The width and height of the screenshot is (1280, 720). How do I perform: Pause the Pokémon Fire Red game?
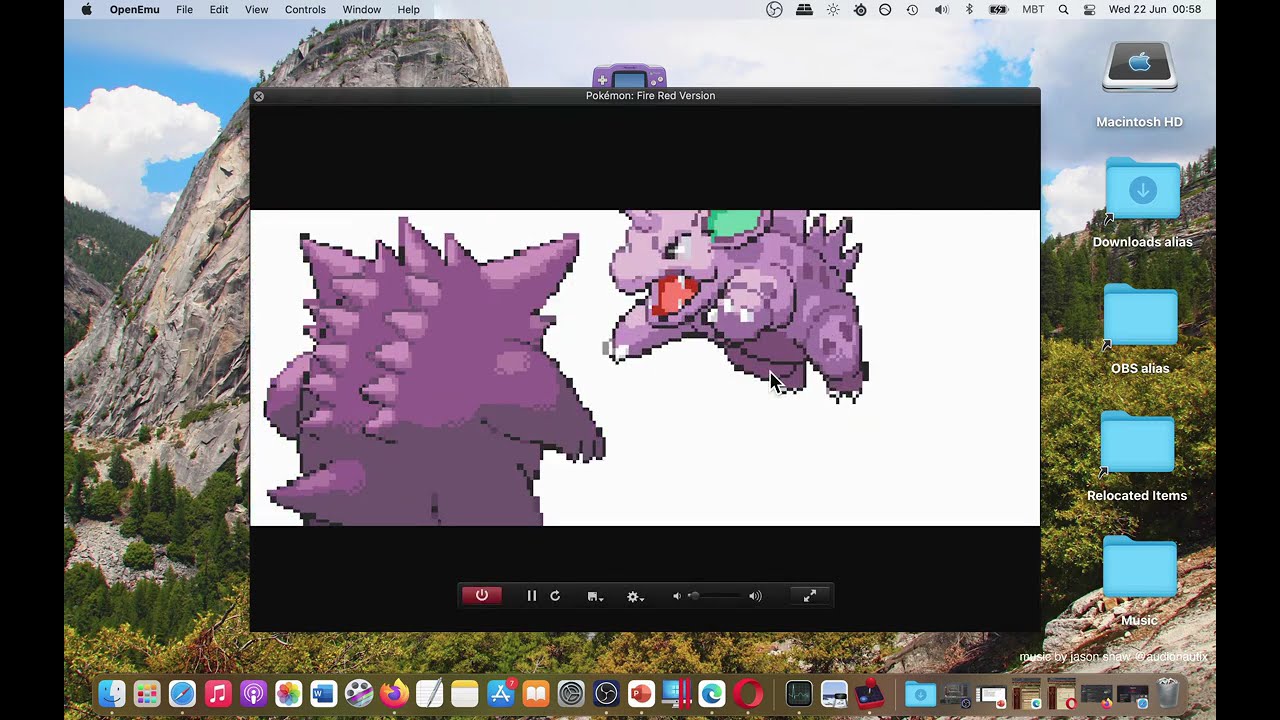pos(532,596)
